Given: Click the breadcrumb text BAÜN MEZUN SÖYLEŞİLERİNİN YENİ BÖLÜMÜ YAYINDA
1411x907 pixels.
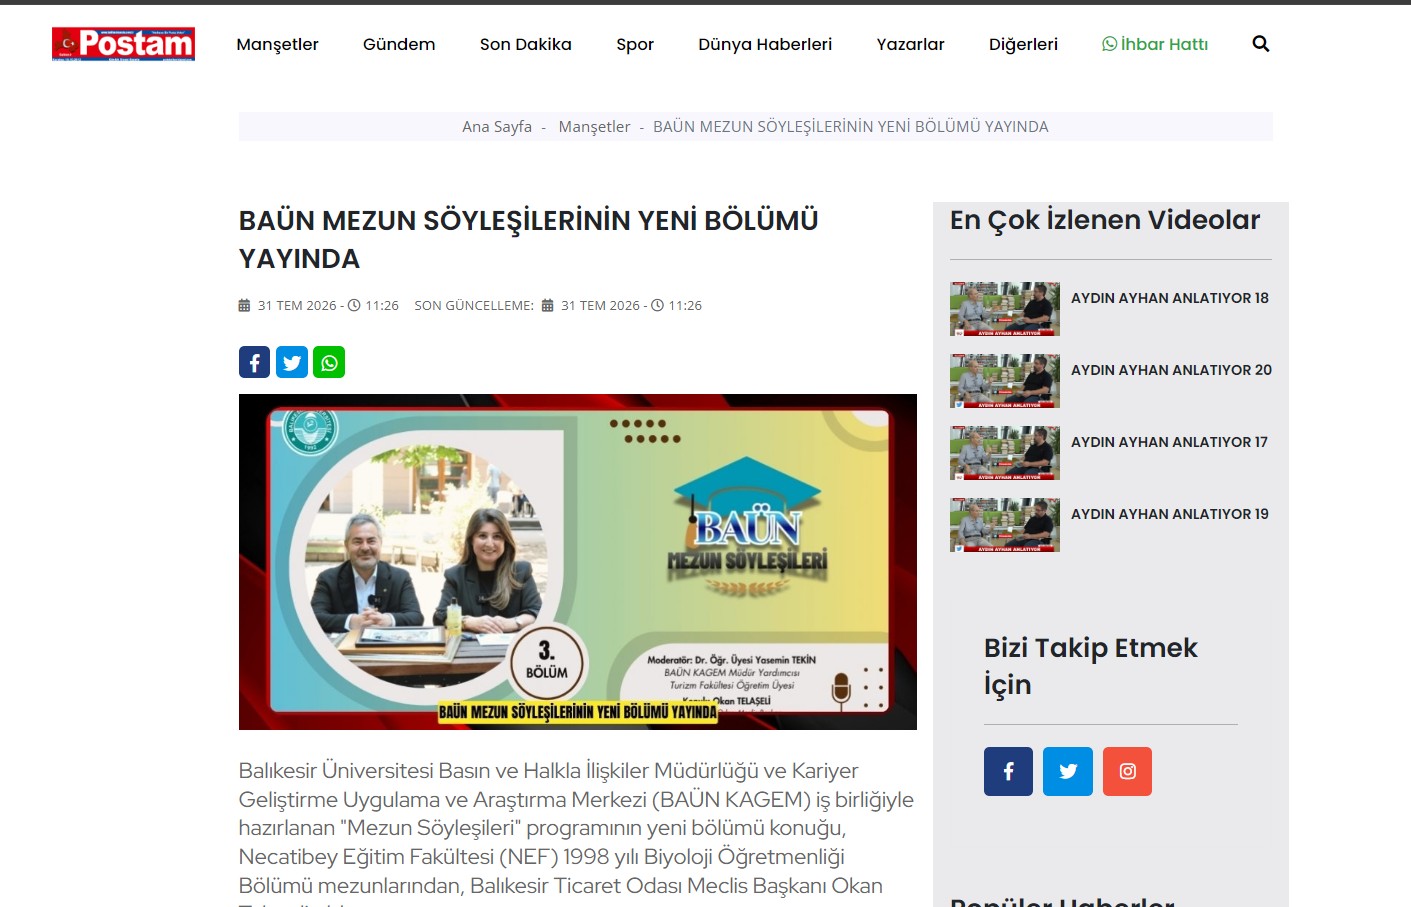Looking at the screenshot, I should tap(851, 127).
